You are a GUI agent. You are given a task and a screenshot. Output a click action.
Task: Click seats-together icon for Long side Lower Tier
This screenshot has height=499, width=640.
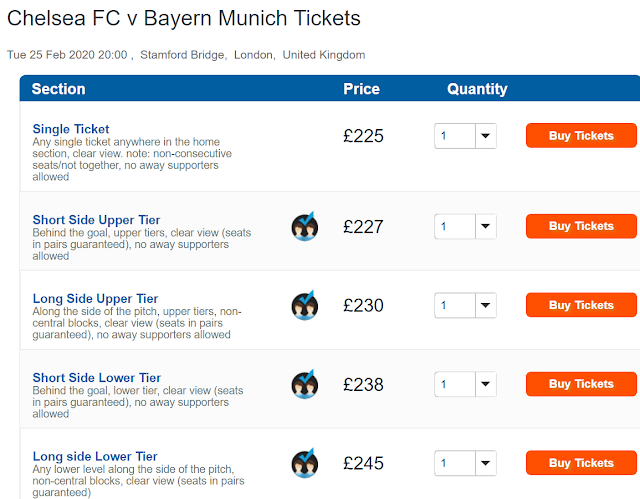(x=305, y=463)
